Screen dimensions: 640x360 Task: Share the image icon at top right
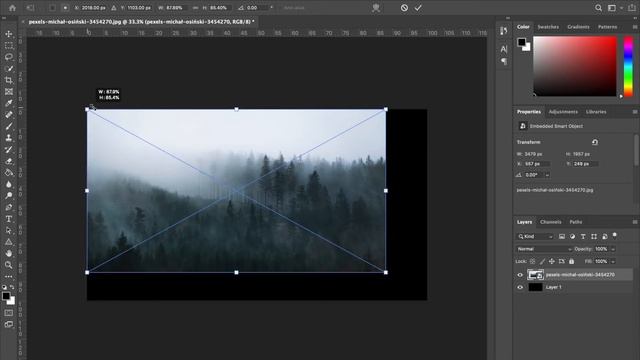pyautogui.click(x=632, y=8)
